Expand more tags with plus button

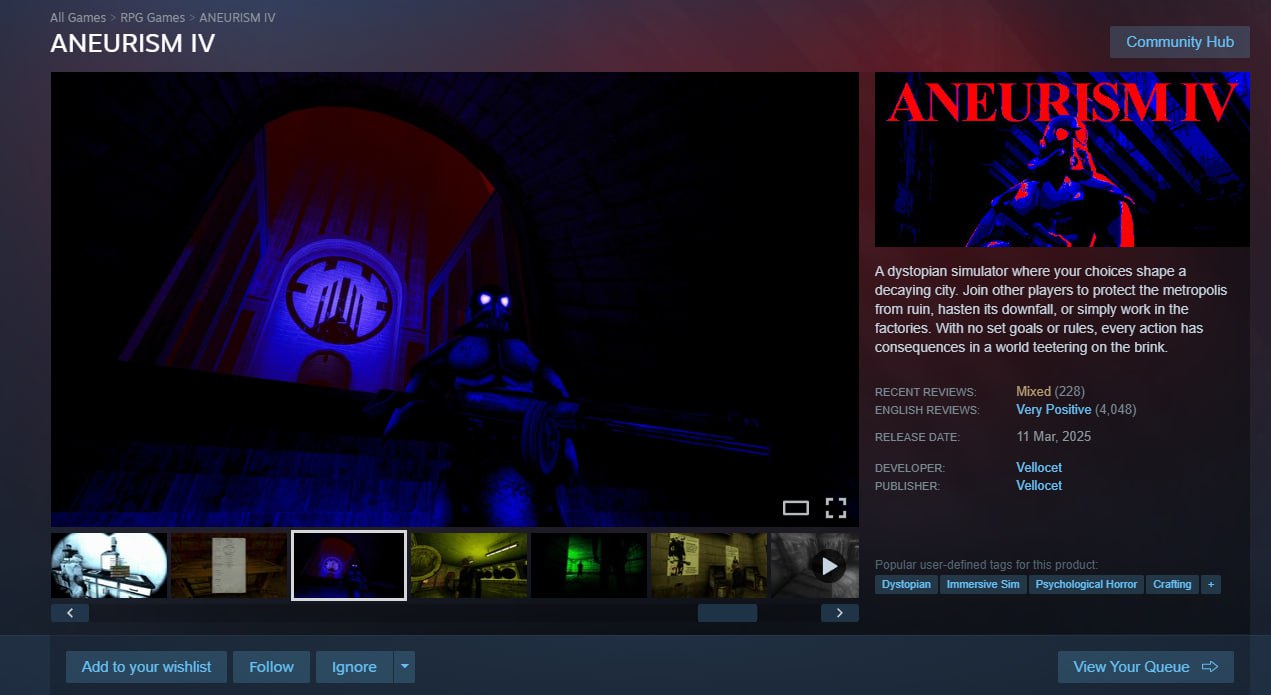pos(1211,584)
